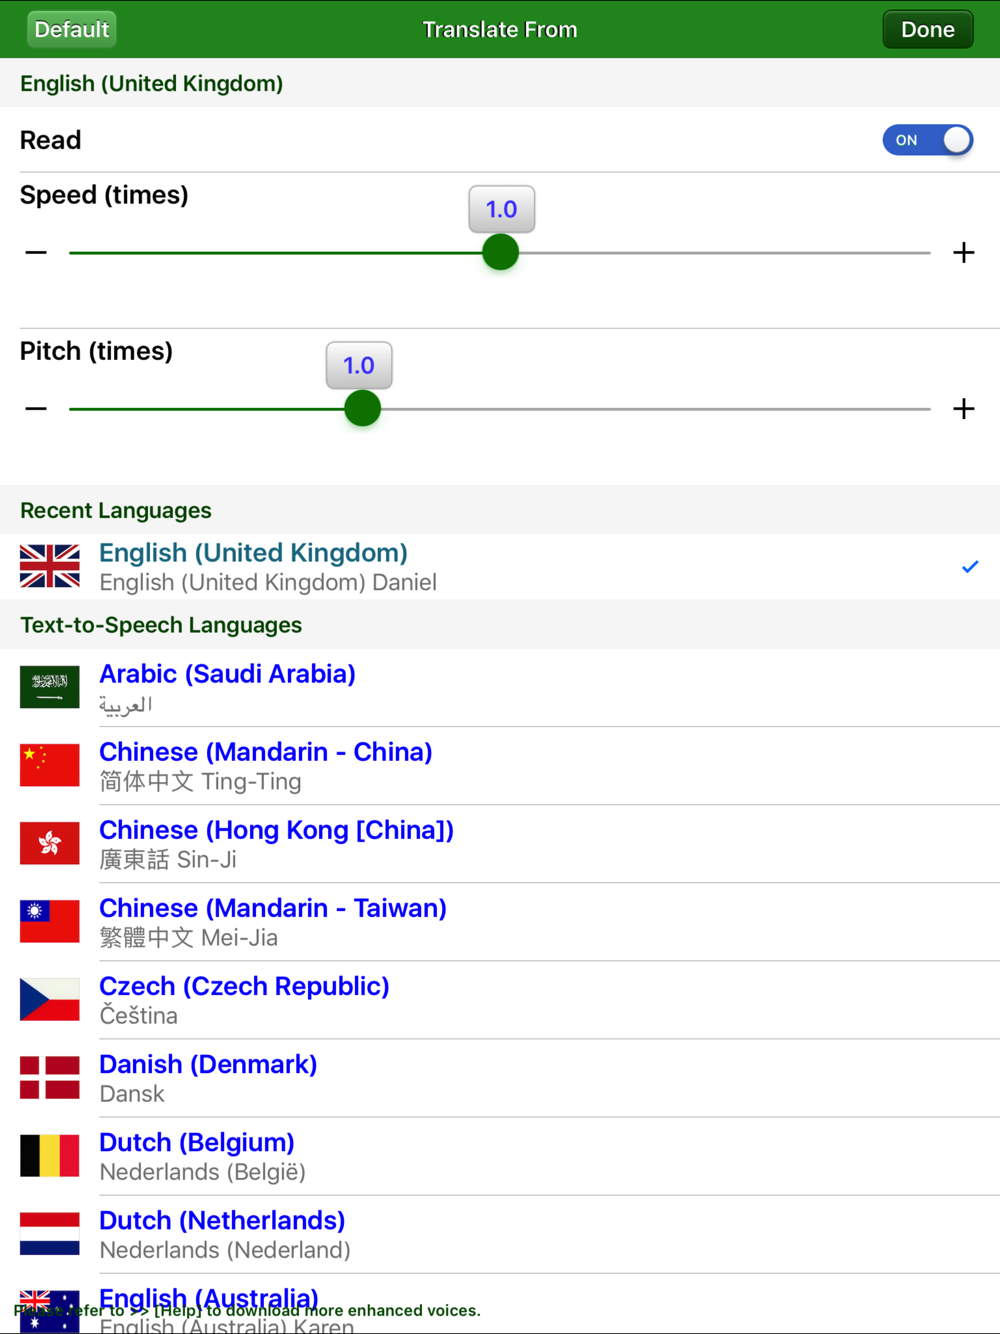This screenshot has height=1334, width=1000.
Task: Tap the China flag icon
Action: coord(50,765)
